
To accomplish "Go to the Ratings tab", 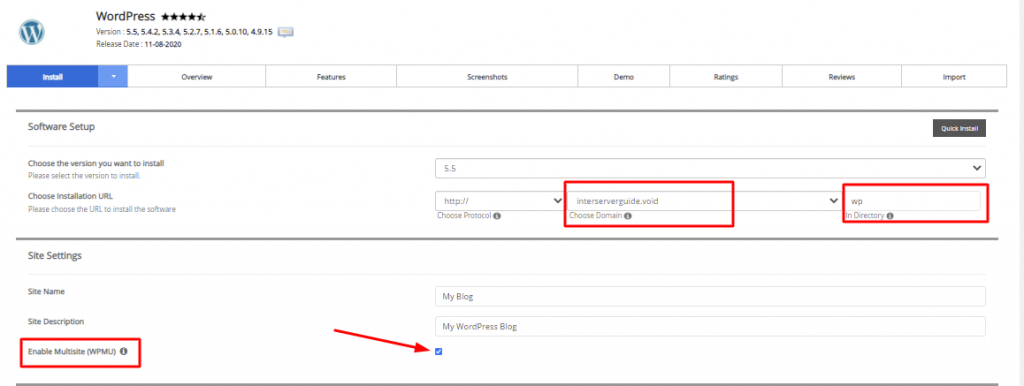I will point(726,76).
